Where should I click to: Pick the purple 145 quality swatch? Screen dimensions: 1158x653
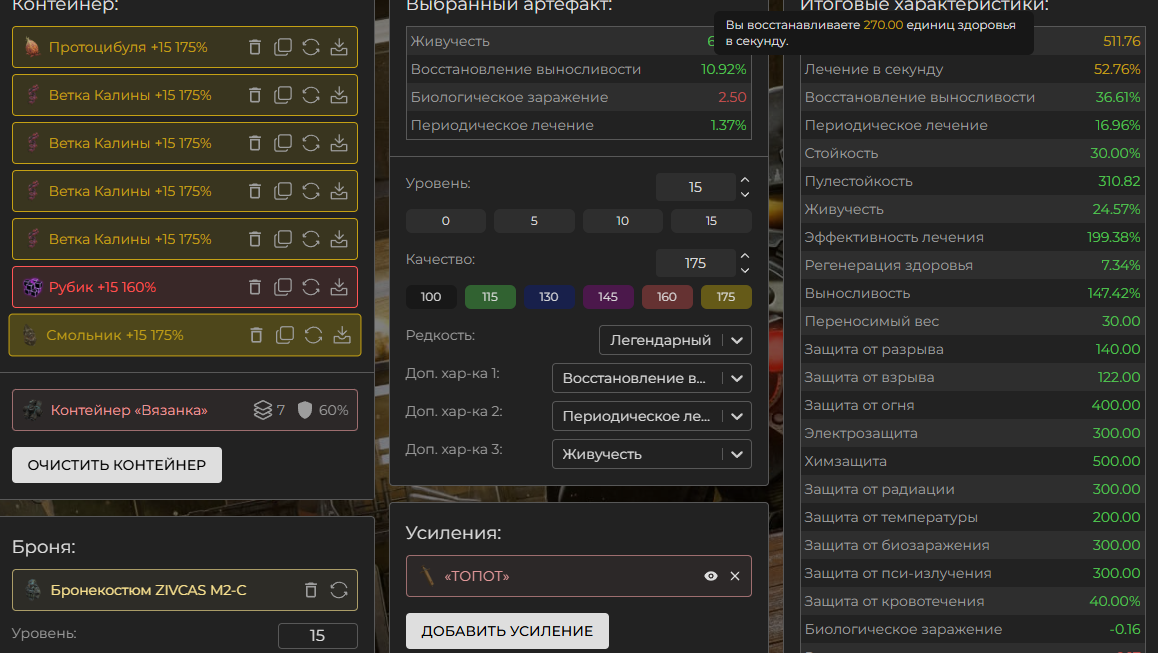(x=608, y=297)
